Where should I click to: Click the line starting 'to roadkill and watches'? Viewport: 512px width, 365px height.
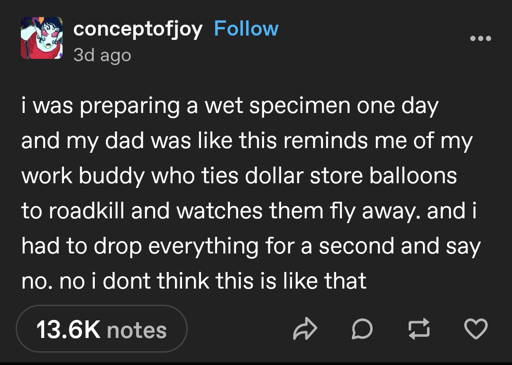(249, 211)
